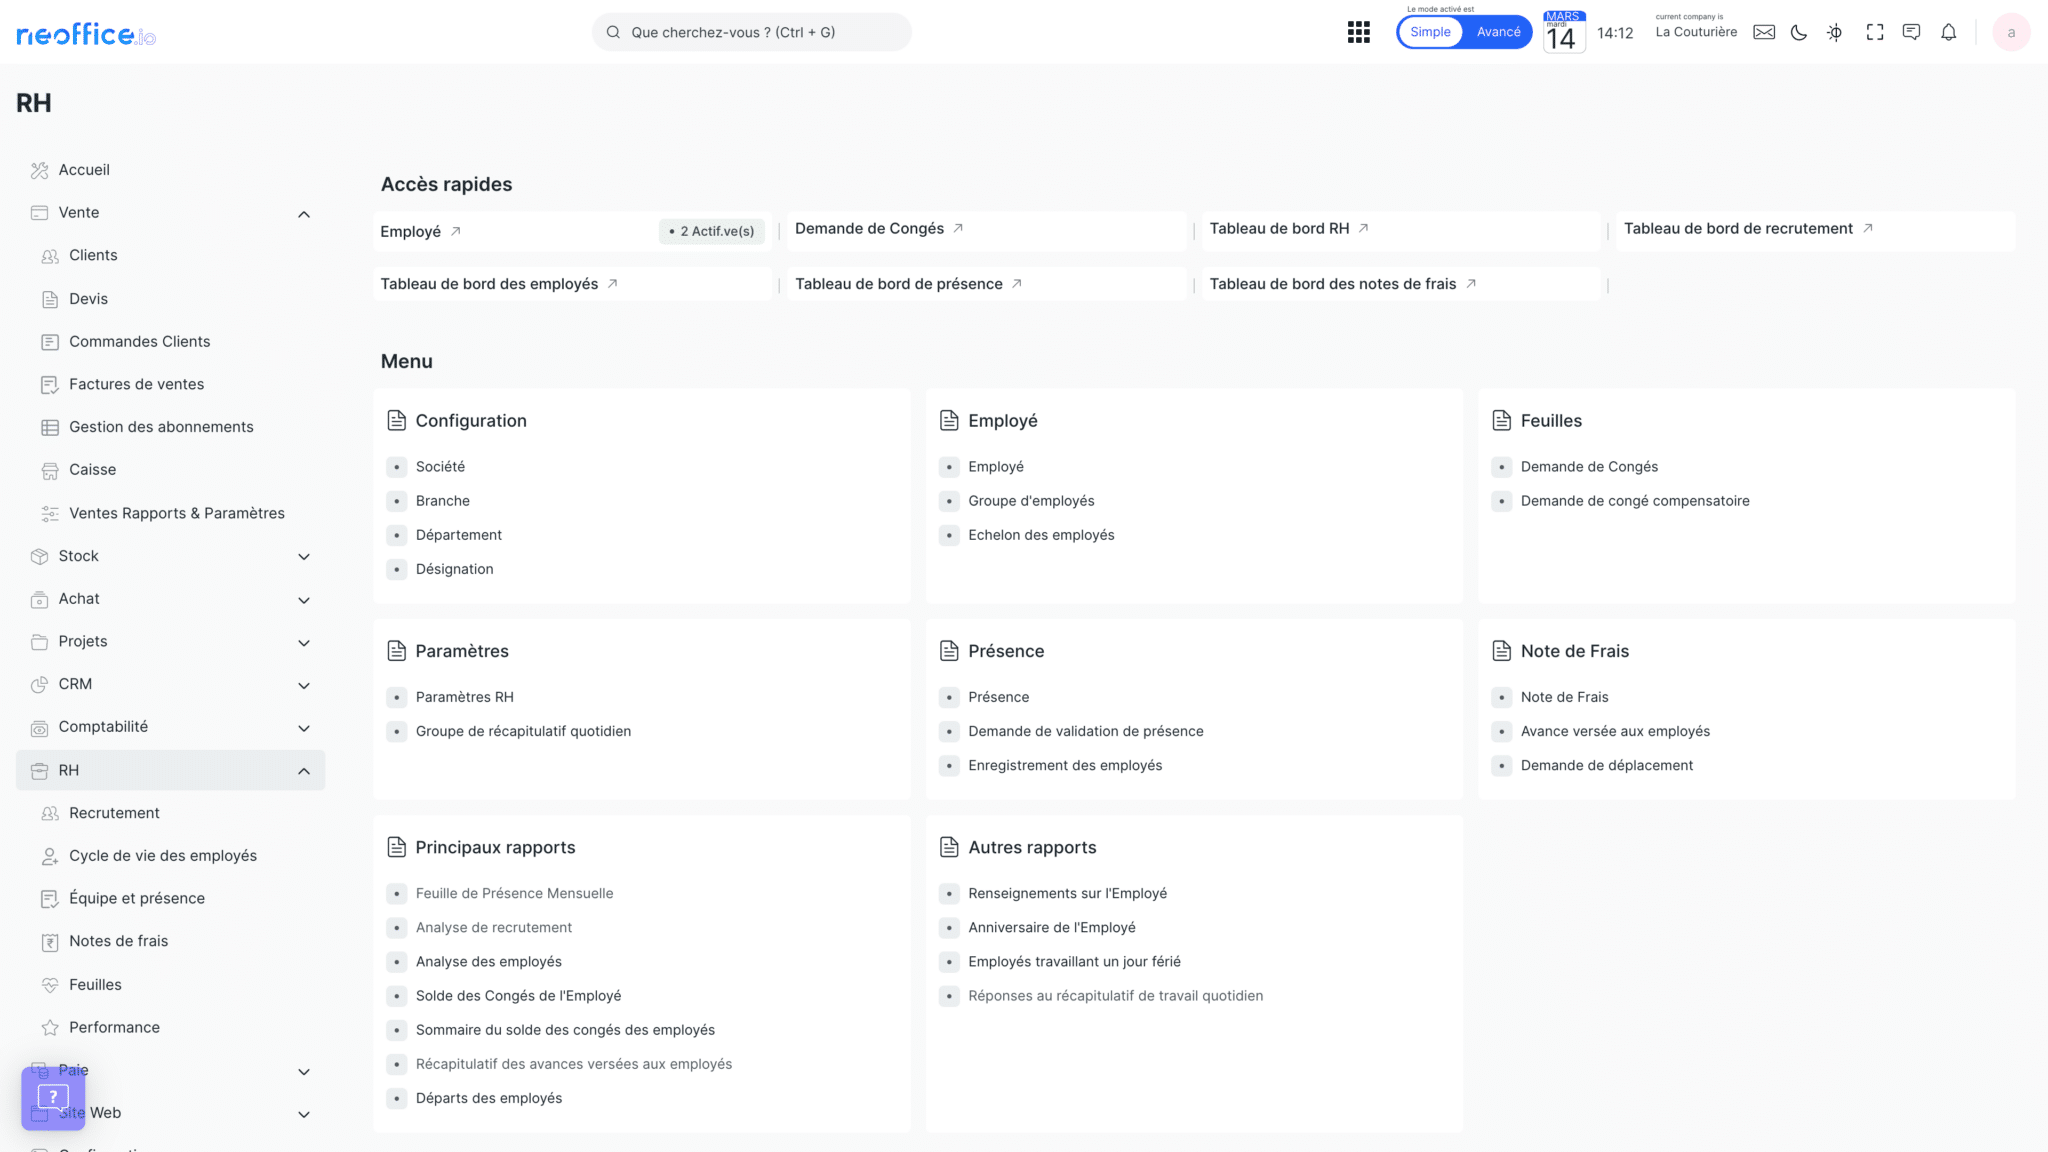This screenshot has height=1152, width=2048.
Task: Open the Demande de Congés quick access link
Action: 869,229
